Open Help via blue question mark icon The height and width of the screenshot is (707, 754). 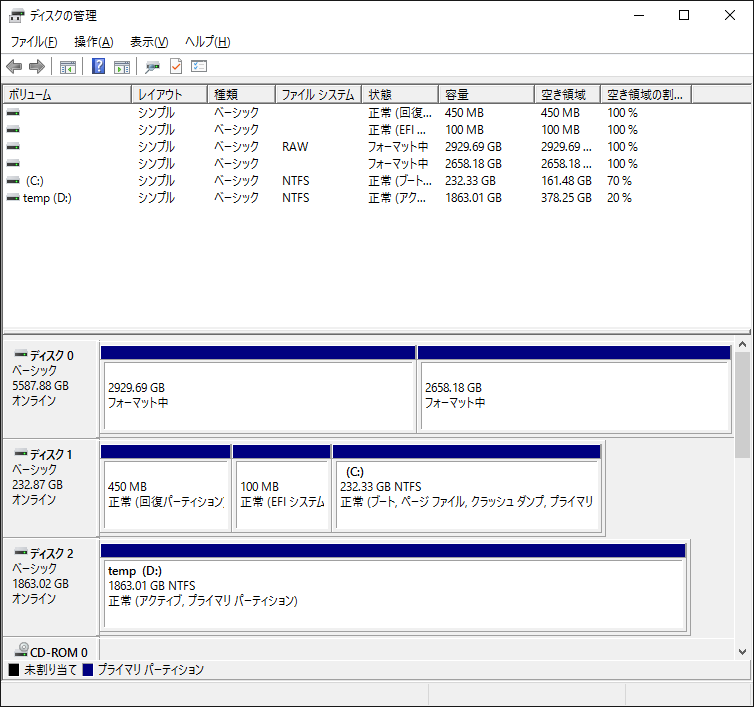pos(98,67)
